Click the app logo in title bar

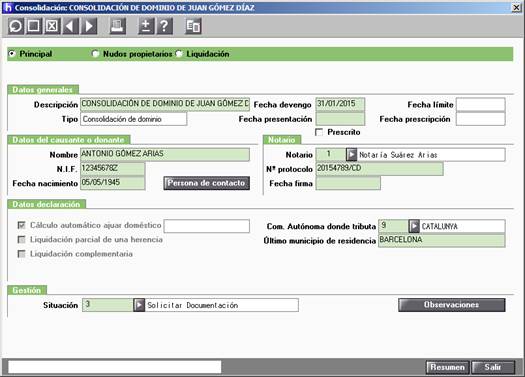(7, 7)
